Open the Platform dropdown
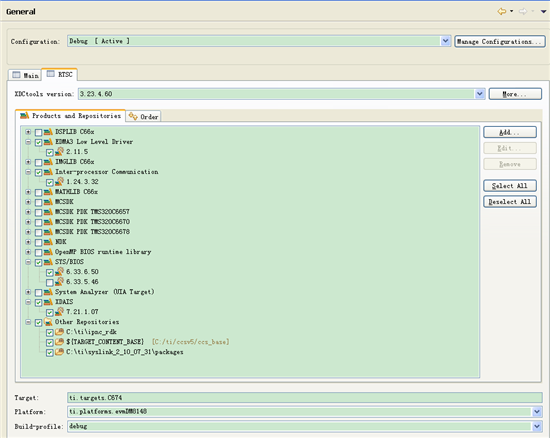Viewport: 550px width, 438px height. click(537, 412)
